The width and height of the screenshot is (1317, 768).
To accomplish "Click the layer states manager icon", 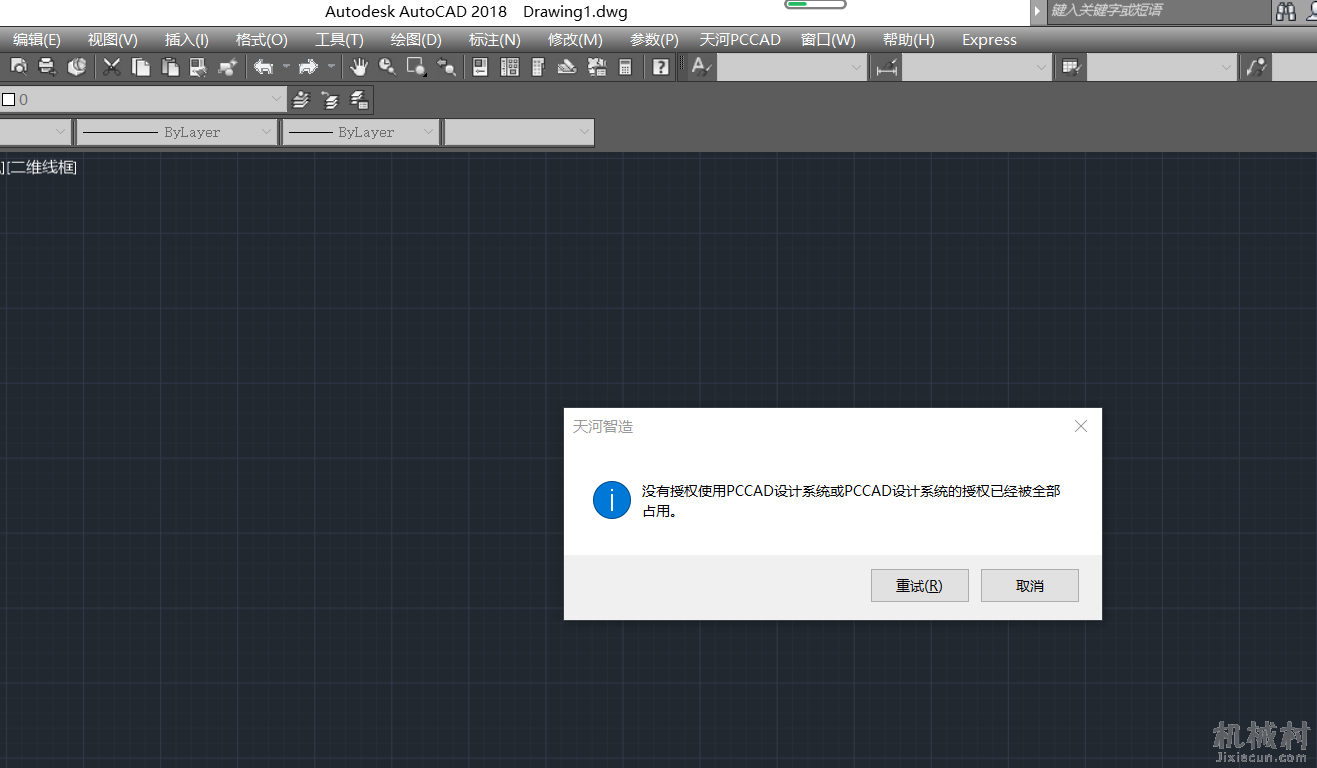I will [360, 100].
